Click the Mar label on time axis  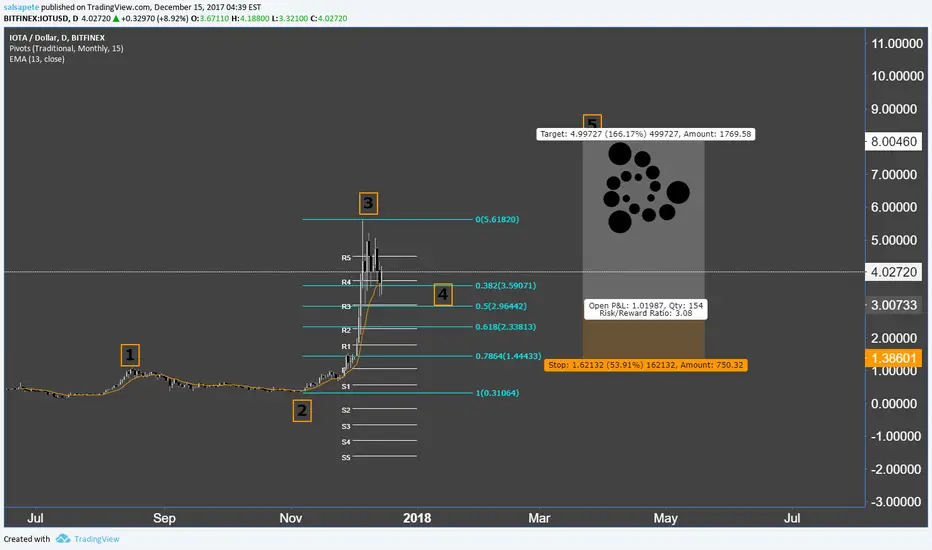539,518
